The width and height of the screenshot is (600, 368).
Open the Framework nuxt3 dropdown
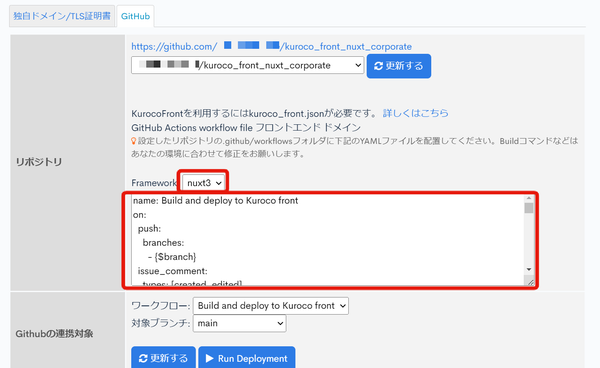[204, 183]
